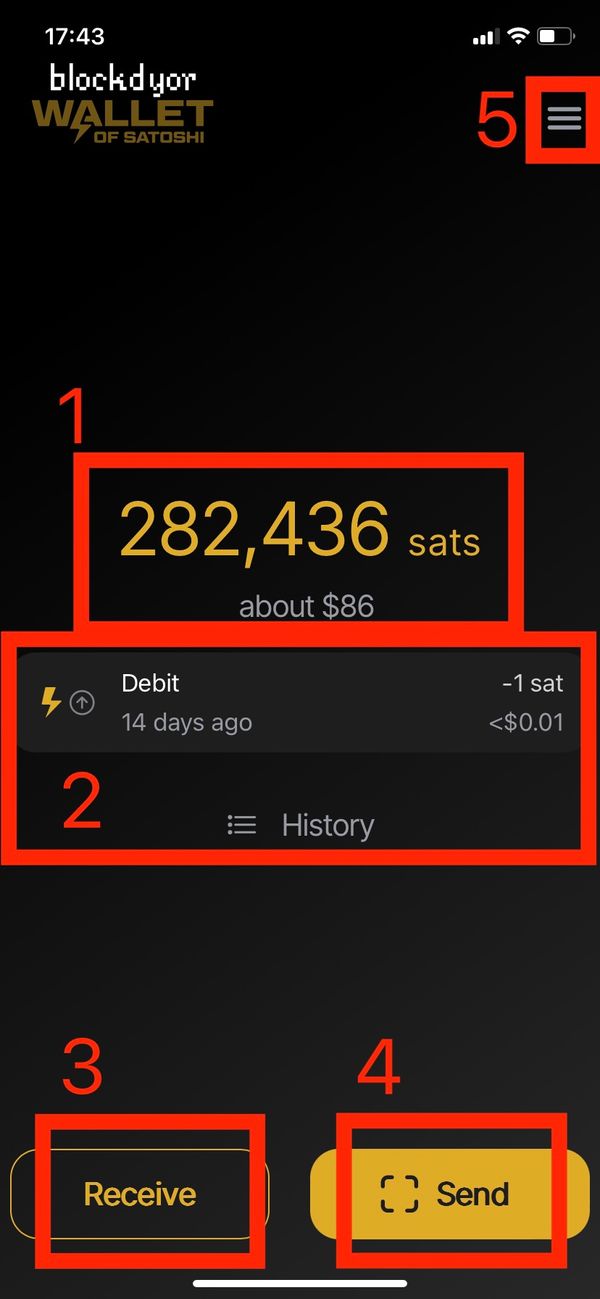Tap the 14 days ago timestamp

(186, 722)
